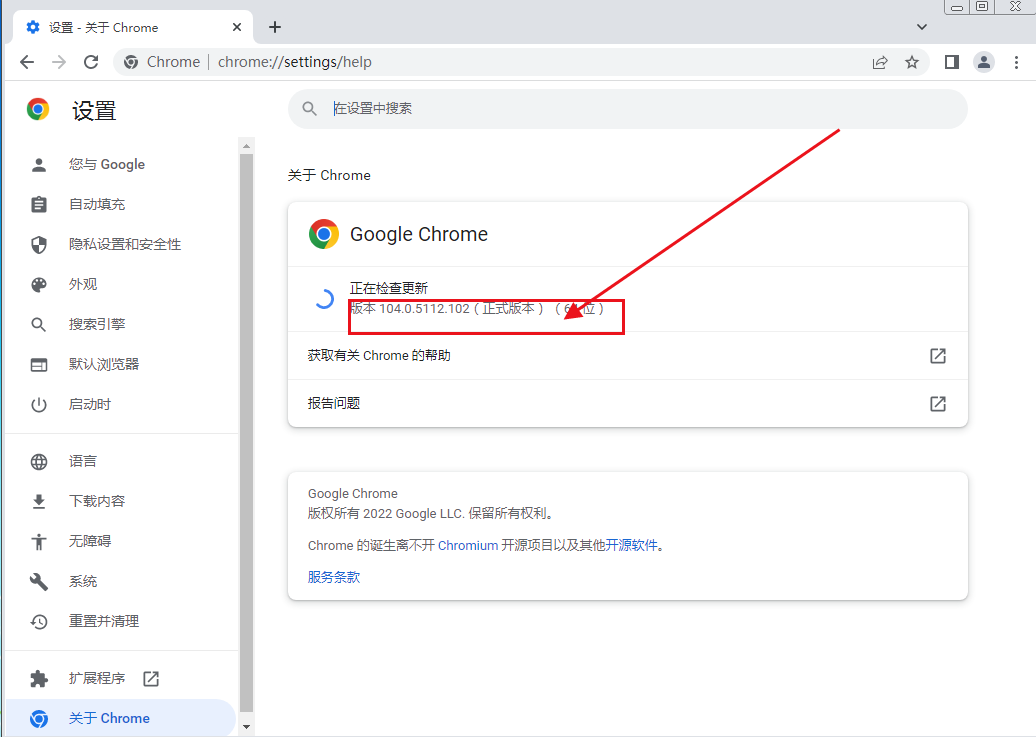Reload the settings page
The image size is (1036, 737).
91,62
